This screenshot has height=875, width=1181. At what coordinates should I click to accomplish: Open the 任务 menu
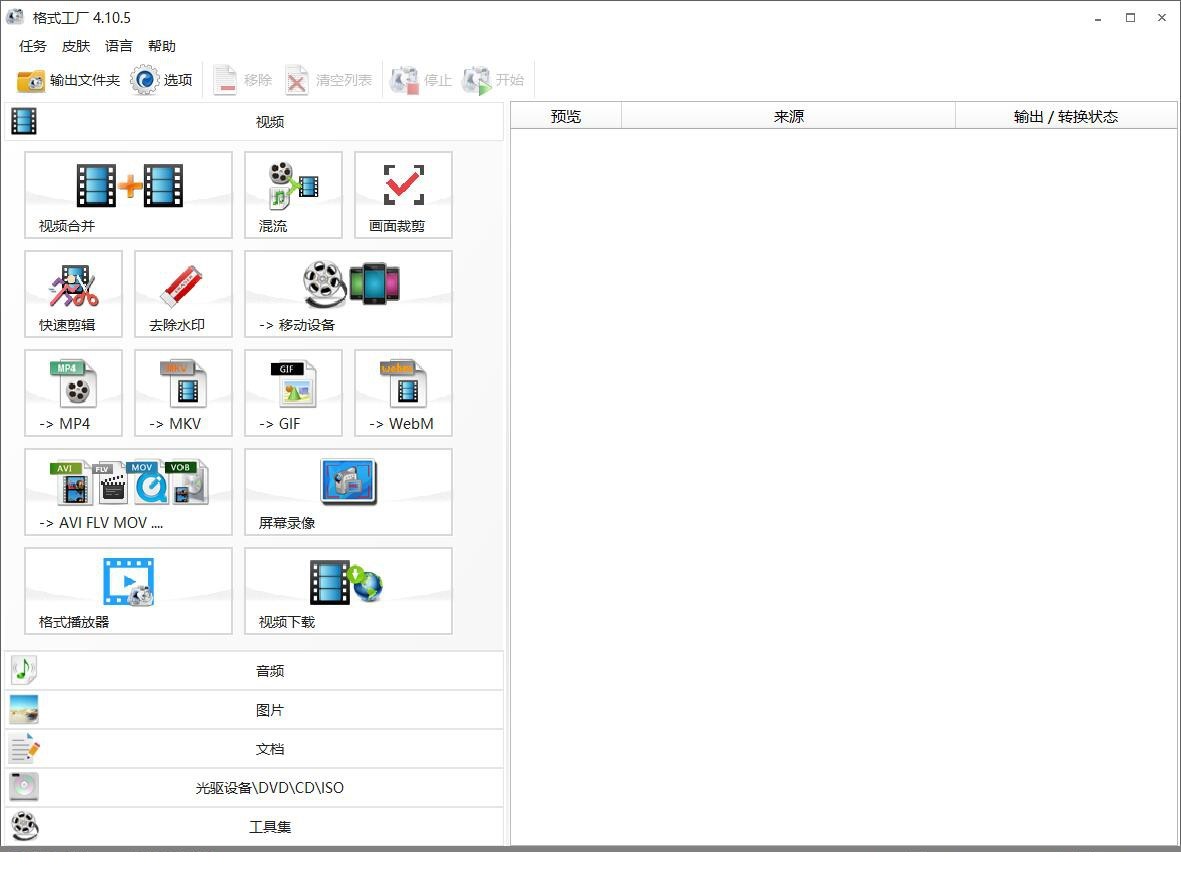pos(32,46)
